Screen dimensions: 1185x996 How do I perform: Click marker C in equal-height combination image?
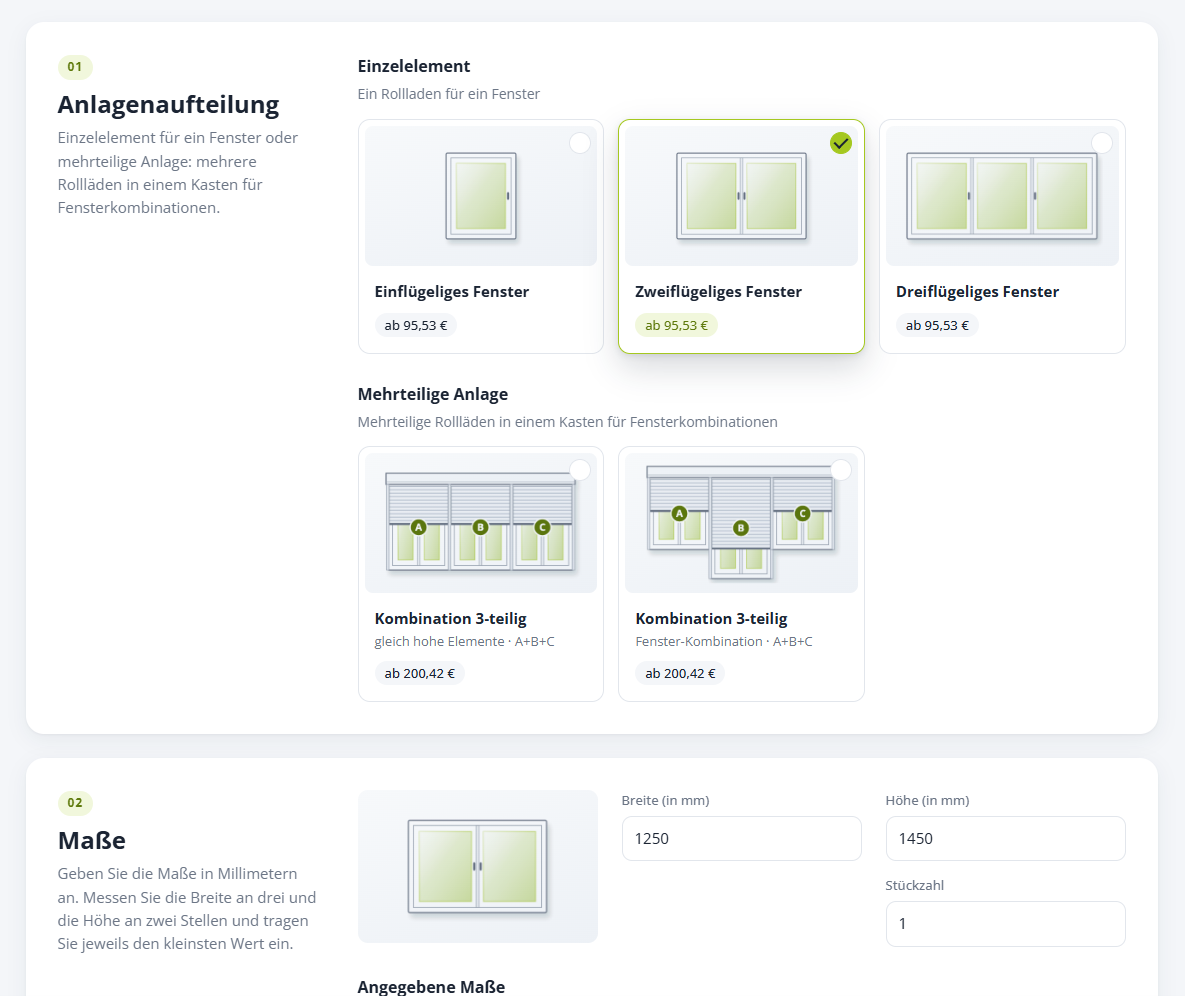coord(542,527)
